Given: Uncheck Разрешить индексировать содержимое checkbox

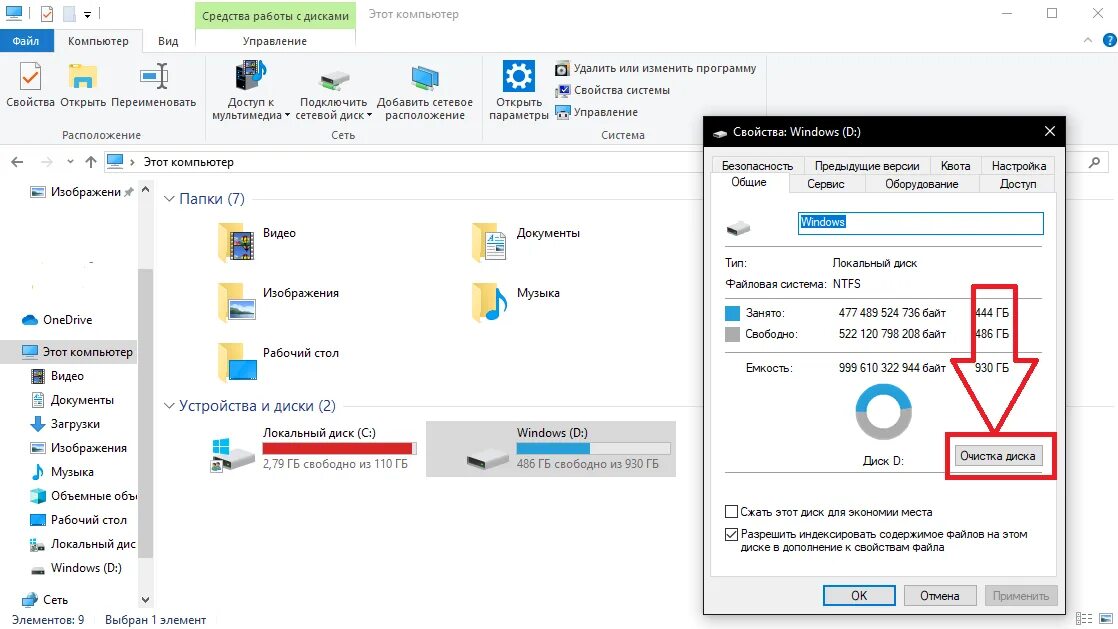Looking at the screenshot, I should pos(731,534).
